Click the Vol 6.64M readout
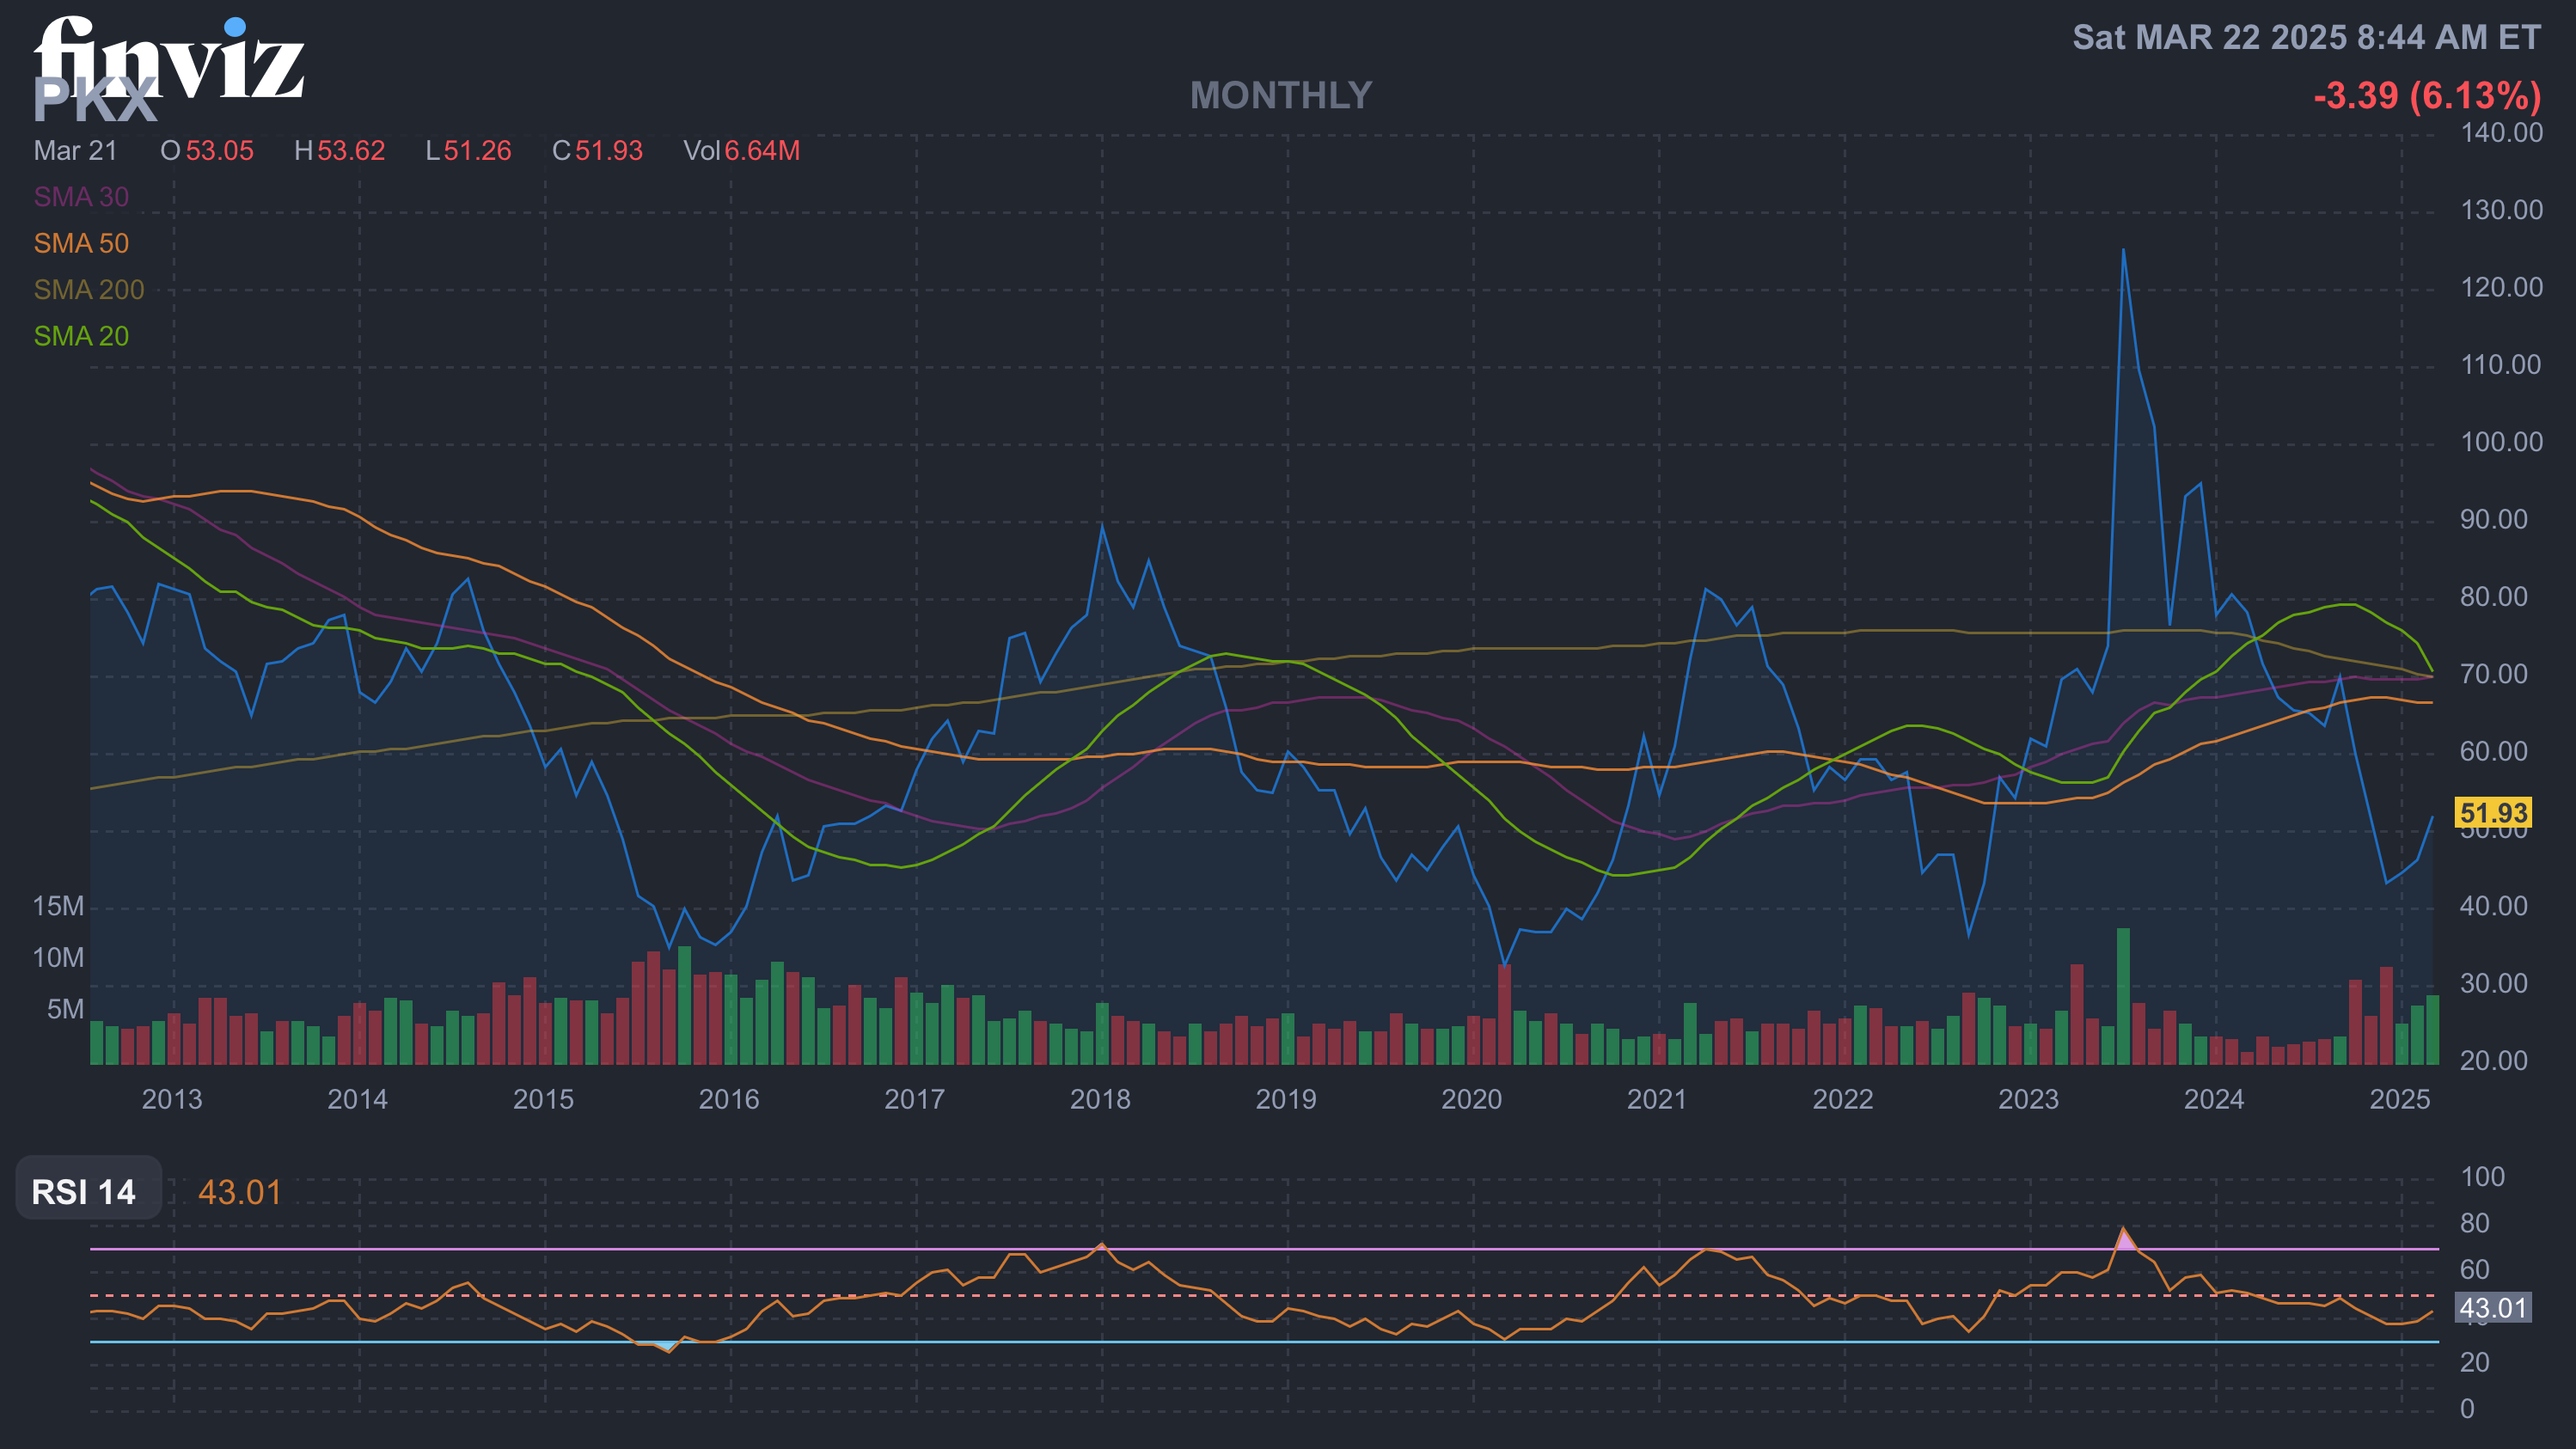 [741, 151]
